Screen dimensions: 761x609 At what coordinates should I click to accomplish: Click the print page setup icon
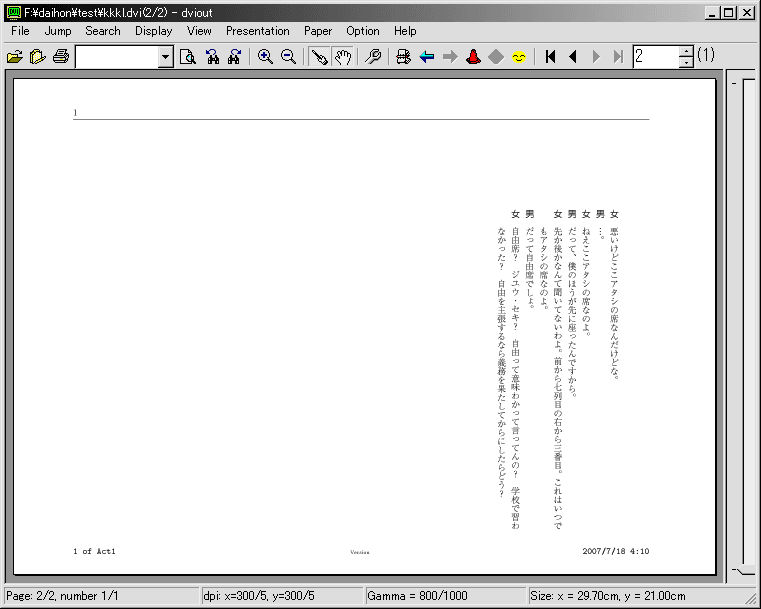pos(403,57)
